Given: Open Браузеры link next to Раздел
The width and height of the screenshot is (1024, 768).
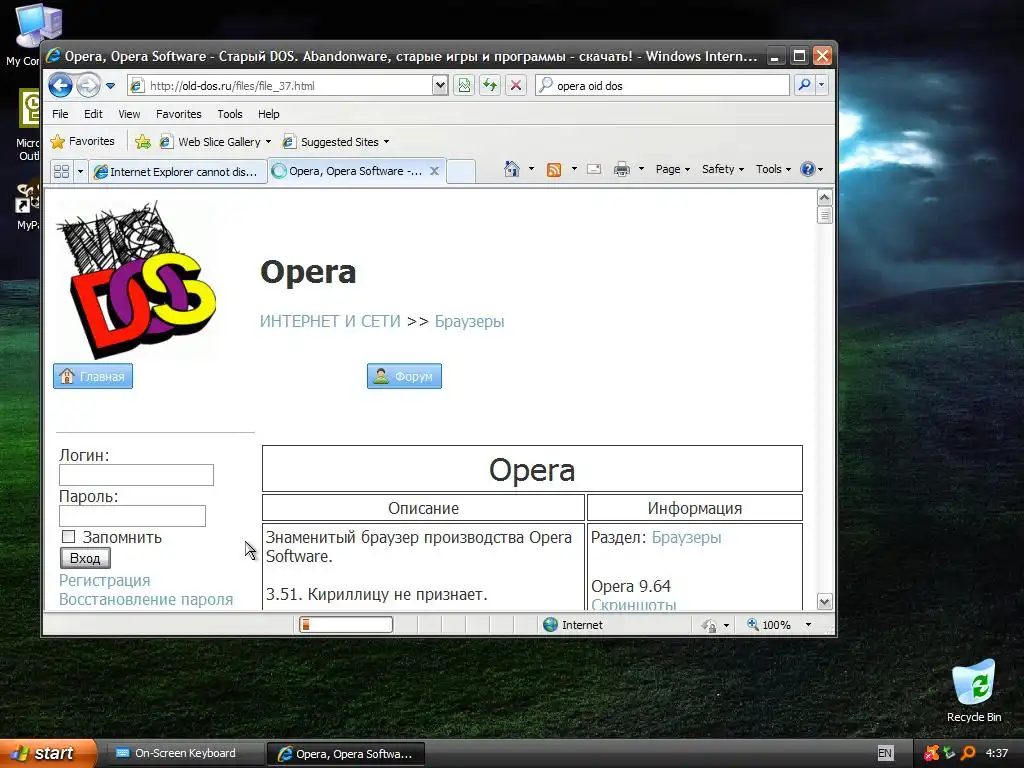Looking at the screenshot, I should (686, 537).
